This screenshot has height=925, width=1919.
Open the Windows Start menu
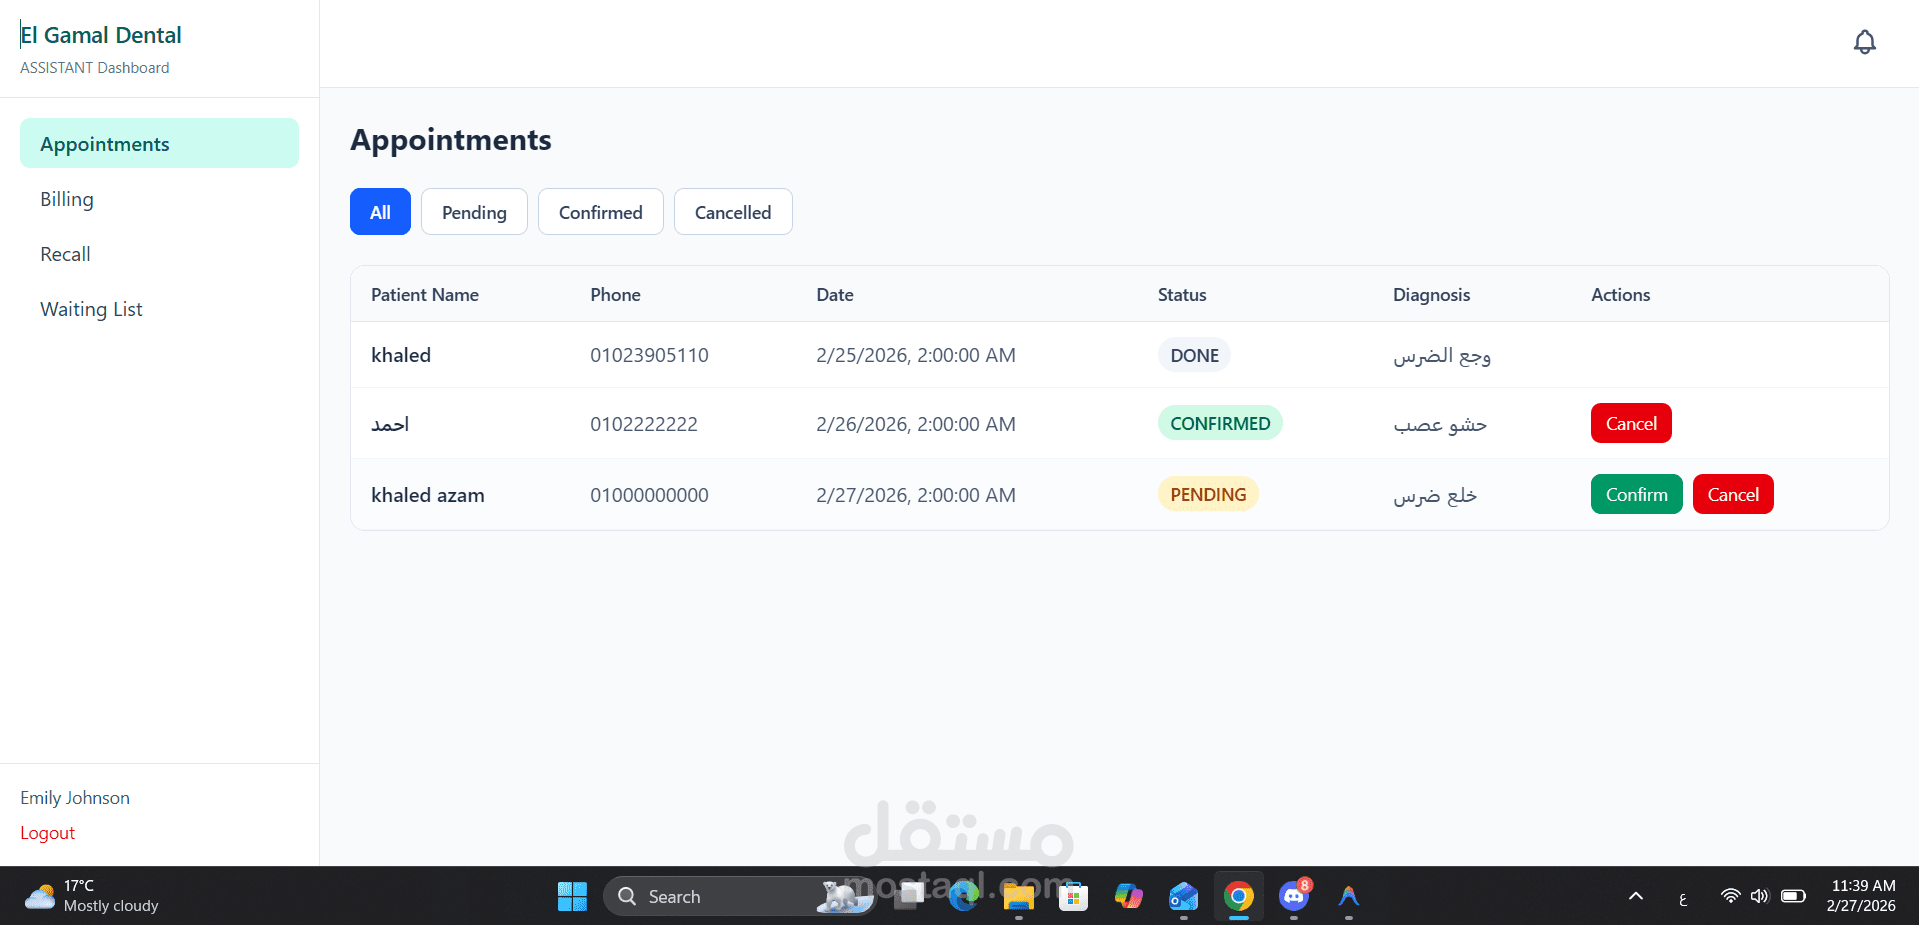(572, 896)
